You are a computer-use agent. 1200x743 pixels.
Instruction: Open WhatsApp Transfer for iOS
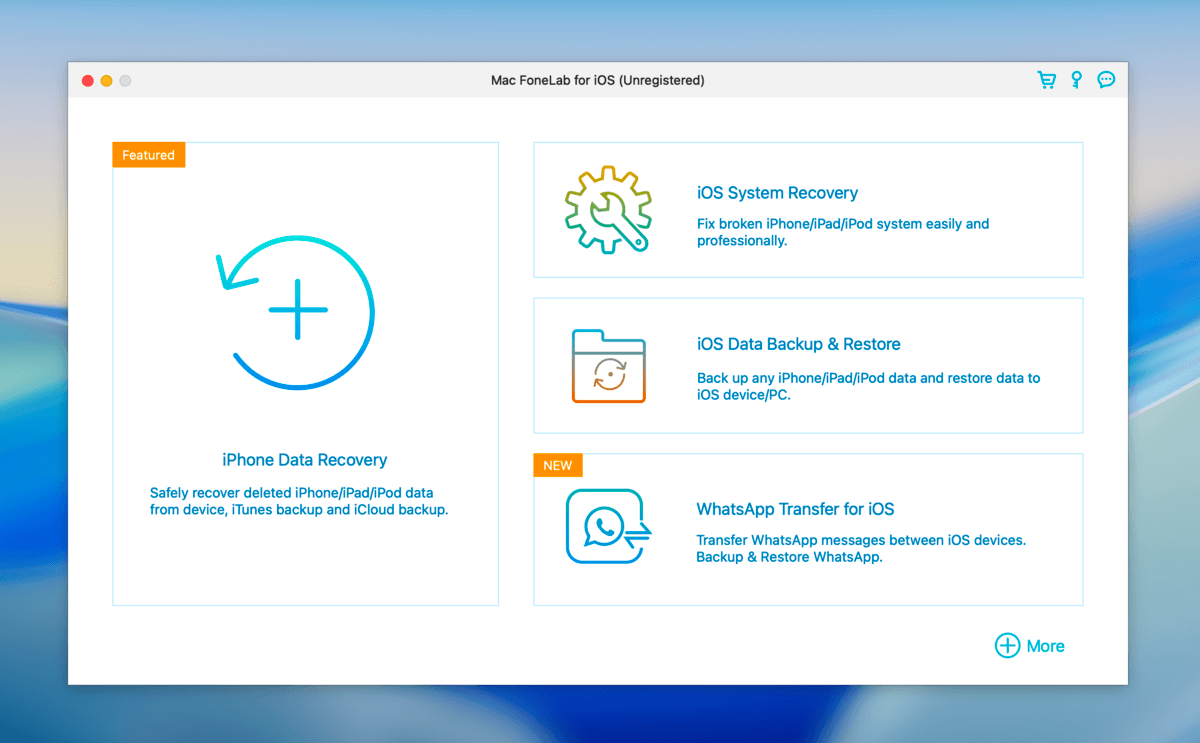808,529
